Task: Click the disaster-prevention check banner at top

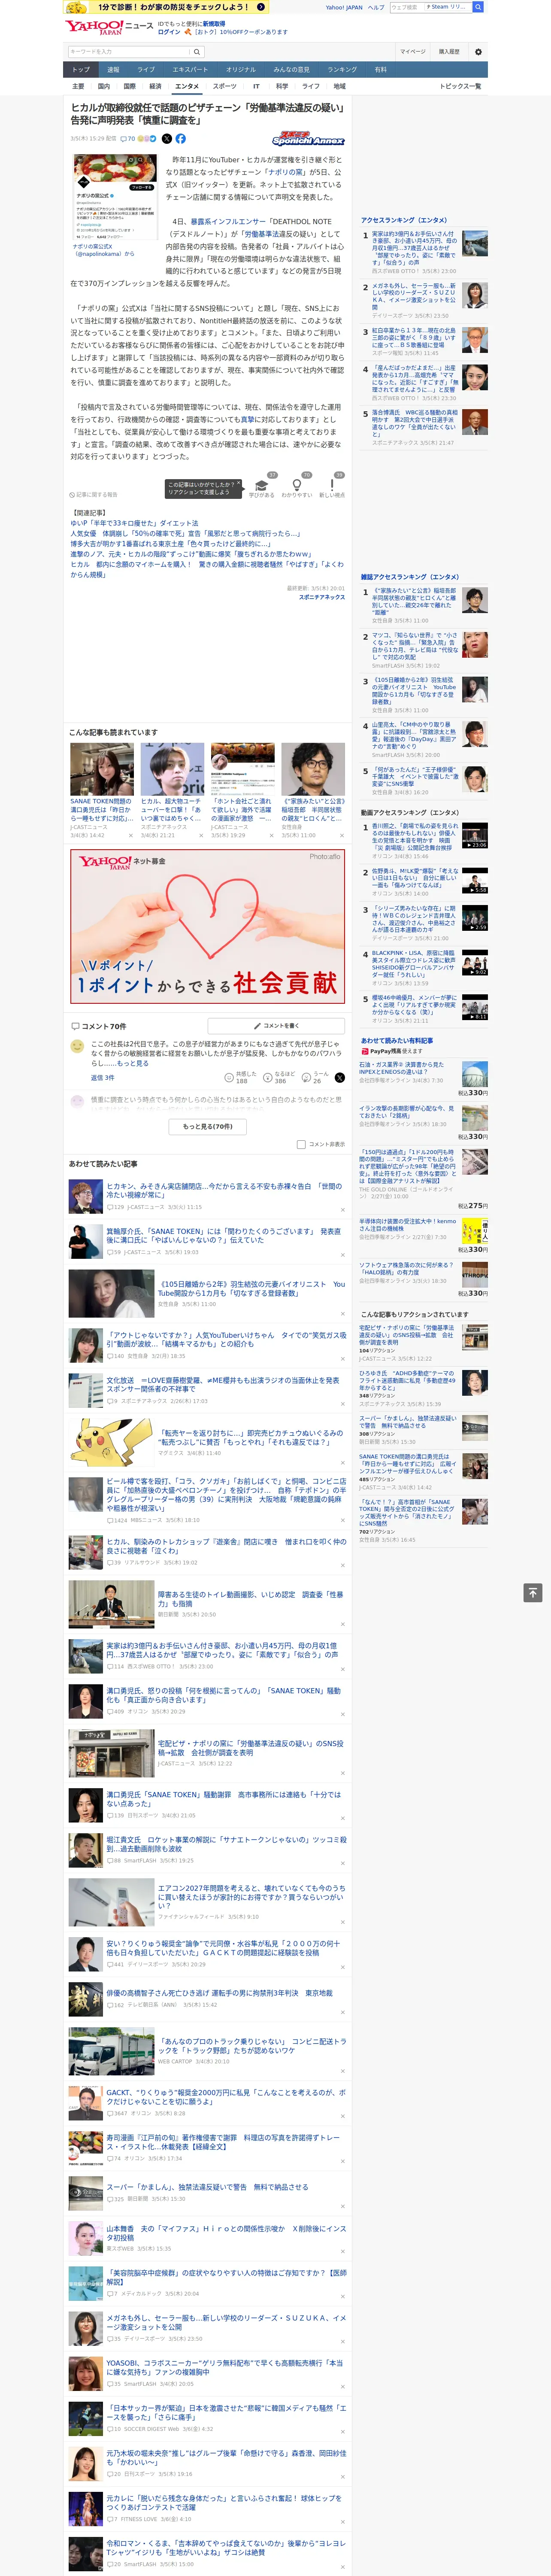Action: (165, 7)
